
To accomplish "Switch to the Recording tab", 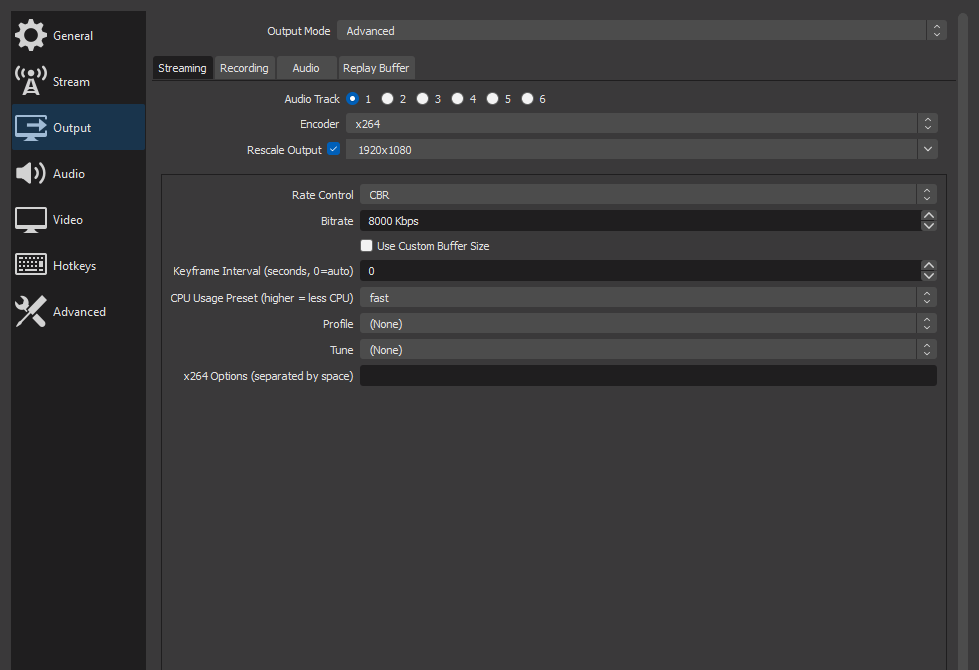I will click(x=244, y=68).
